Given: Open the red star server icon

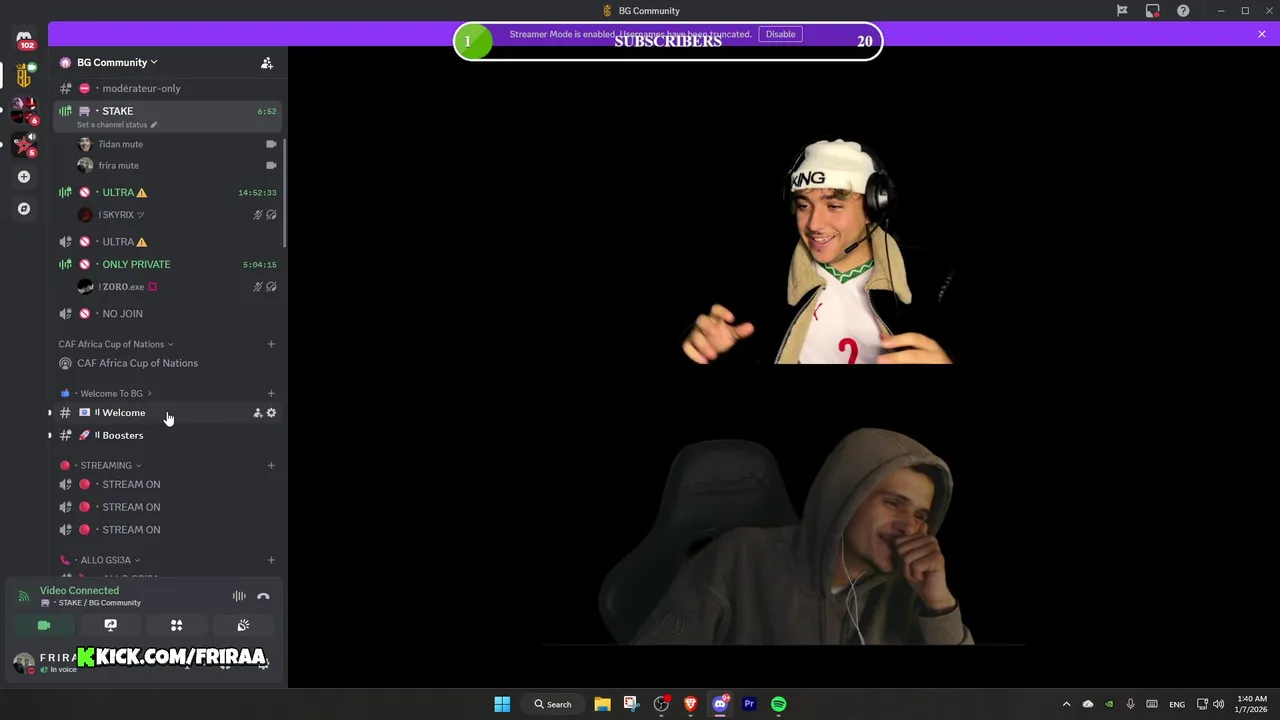Looking at the screenshot, I should [x=25, y=144].
